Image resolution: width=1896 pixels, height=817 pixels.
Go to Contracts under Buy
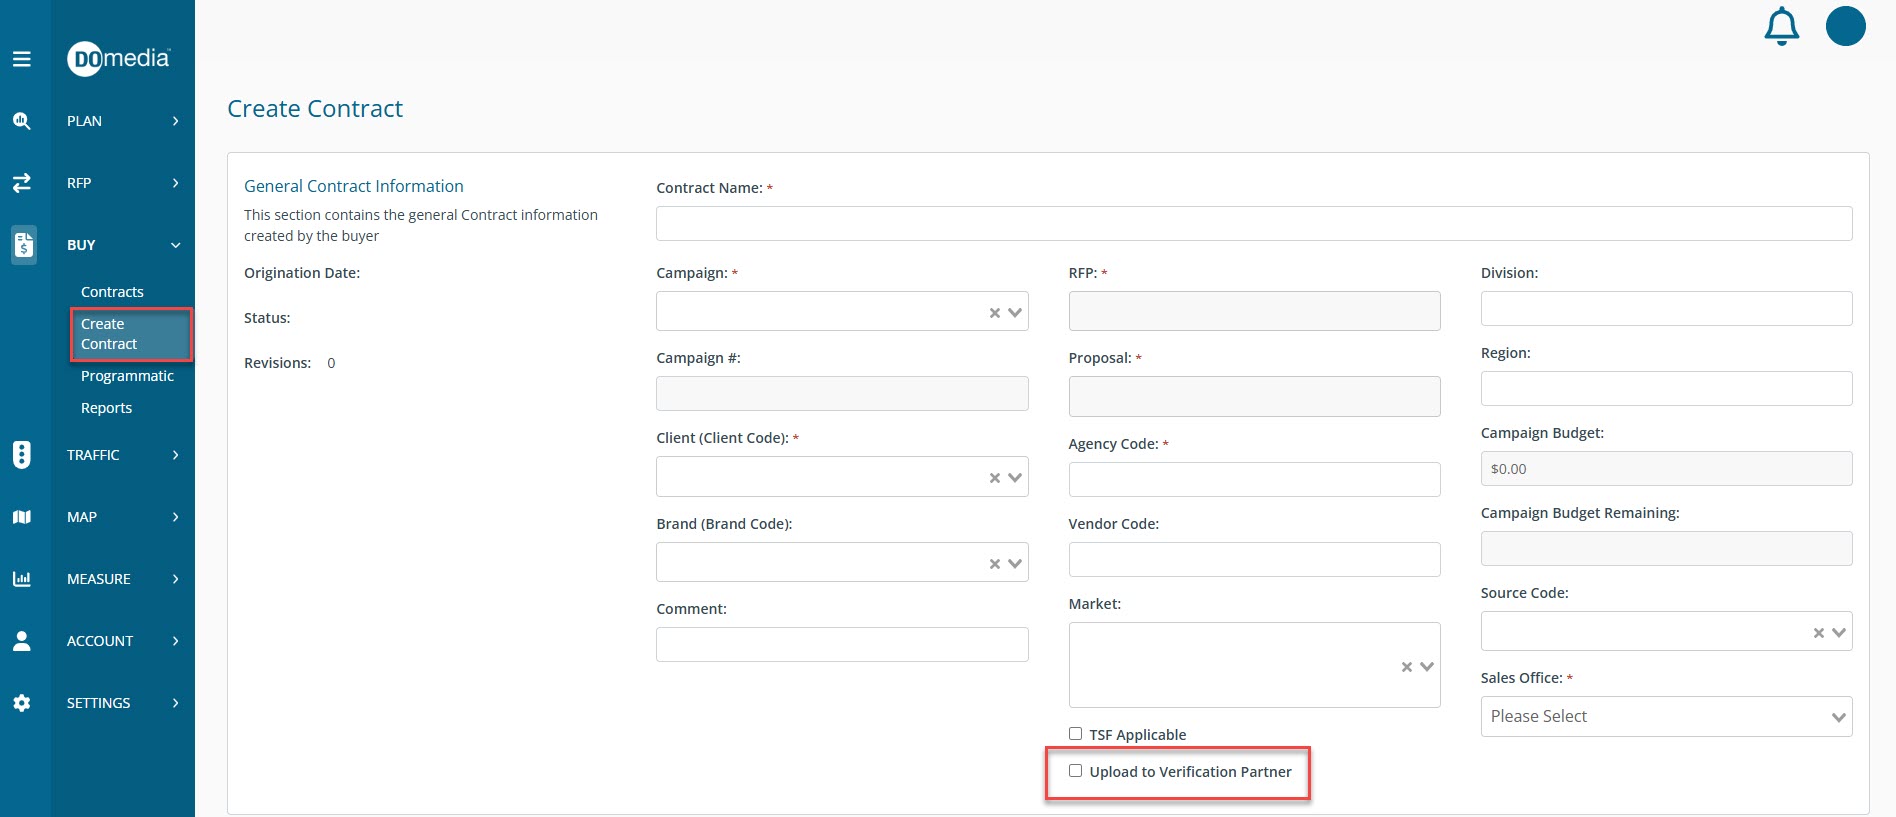pos(112,292)
